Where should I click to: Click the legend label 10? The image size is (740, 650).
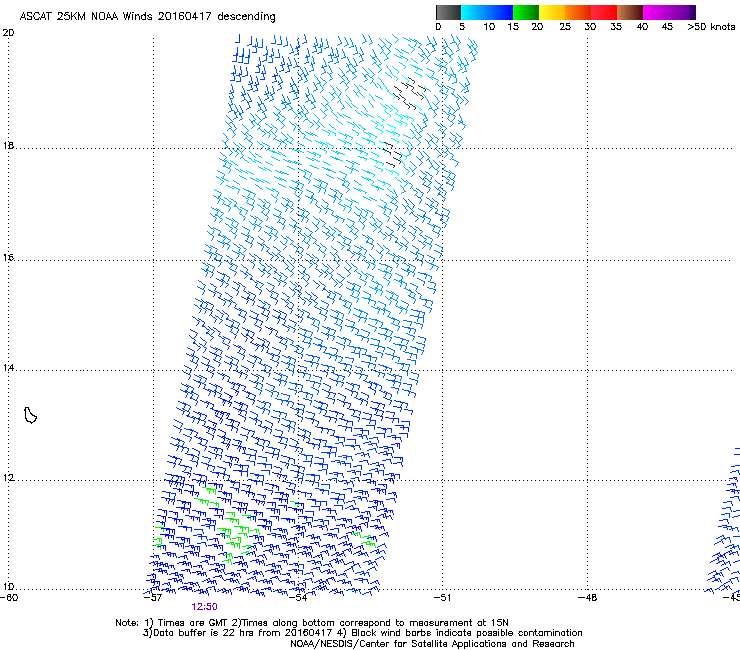click(489, 27)
